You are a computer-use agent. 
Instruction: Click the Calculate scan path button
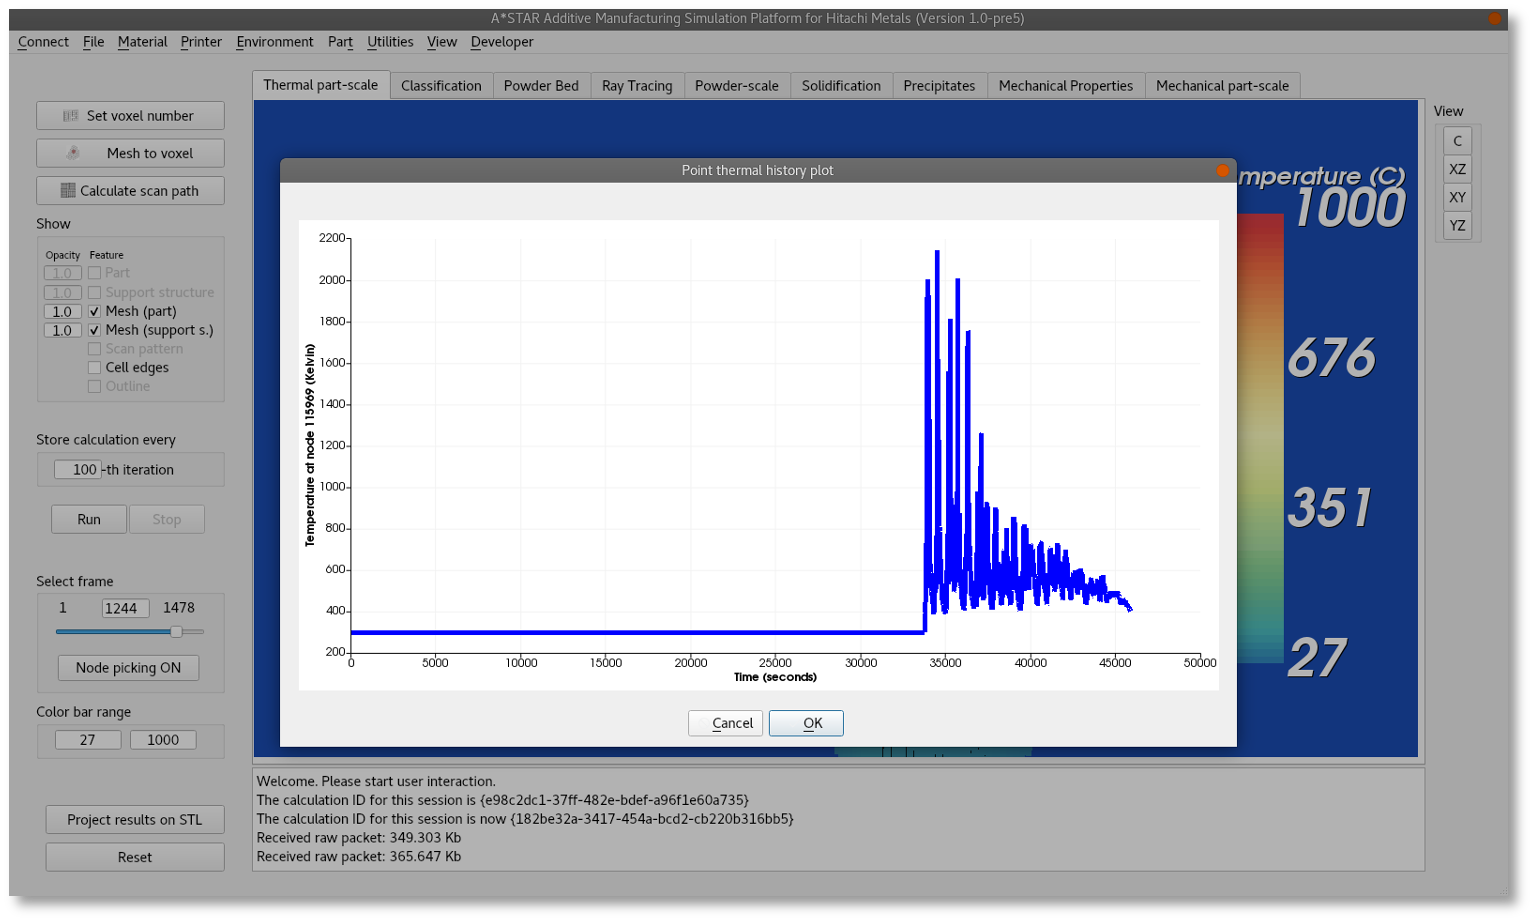click(130, 191)
